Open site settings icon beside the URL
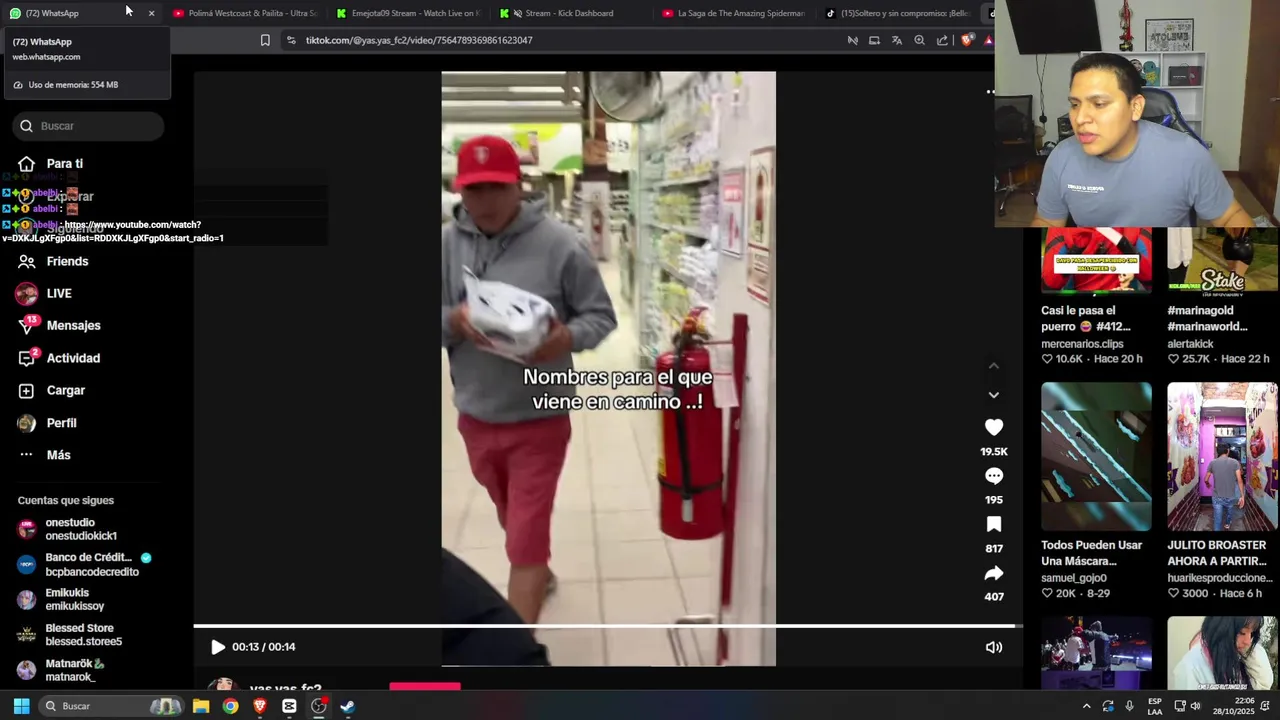 pos(291,40)
